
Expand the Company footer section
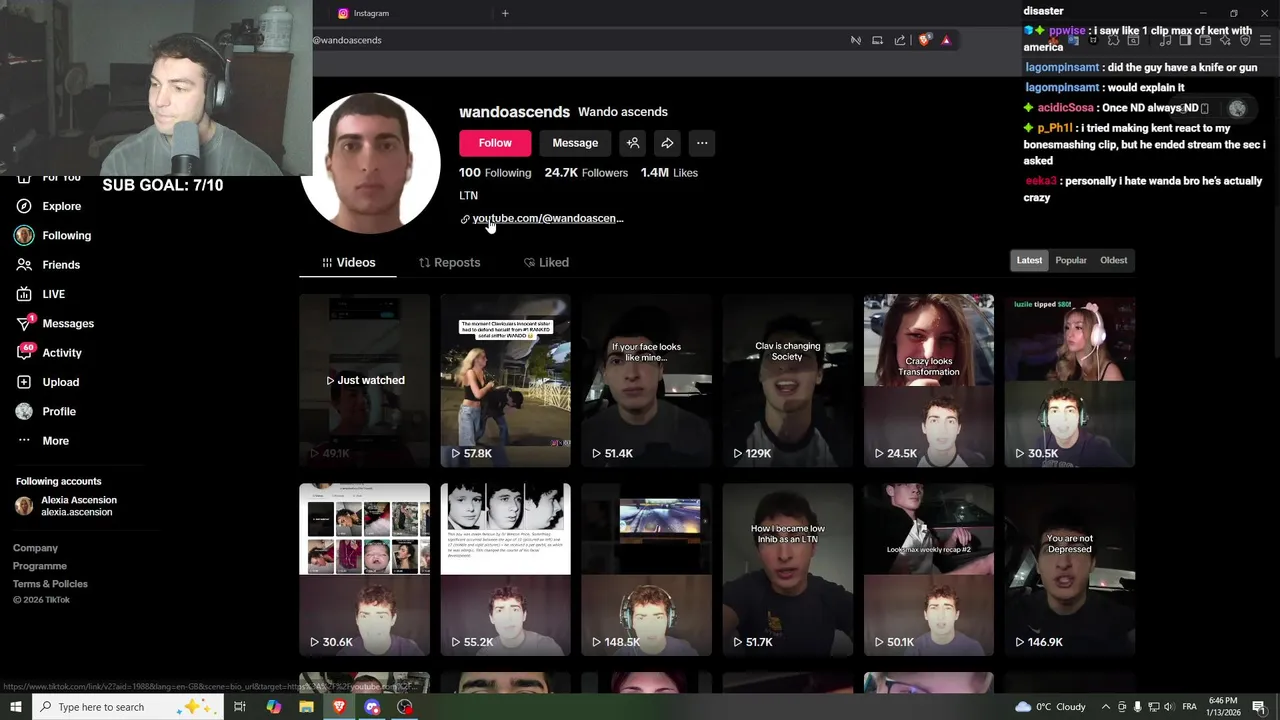tap(35, 548)
